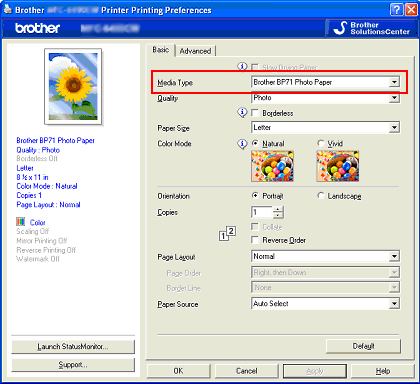The height and width of the screenshot is (384, 420).
Task: Click 'Borderless Off' summary text
Action: [x=37, y=159]
